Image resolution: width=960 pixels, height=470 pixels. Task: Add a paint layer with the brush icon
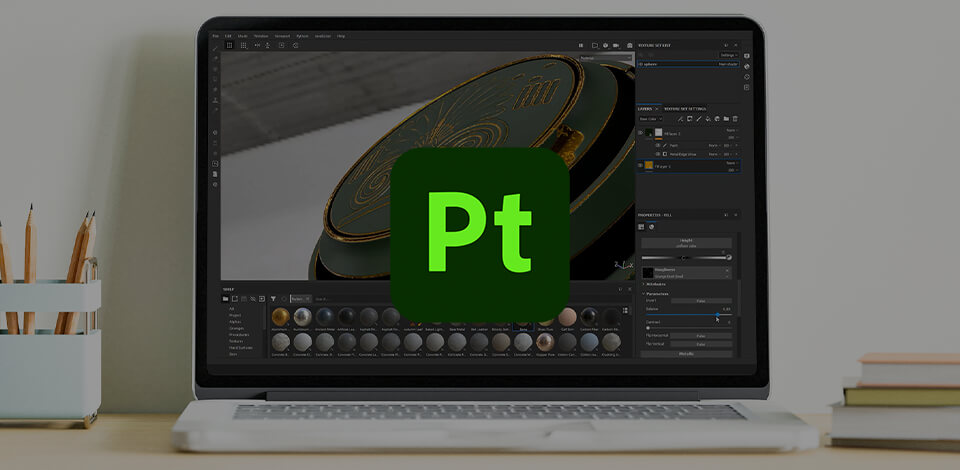click(699, 119)
